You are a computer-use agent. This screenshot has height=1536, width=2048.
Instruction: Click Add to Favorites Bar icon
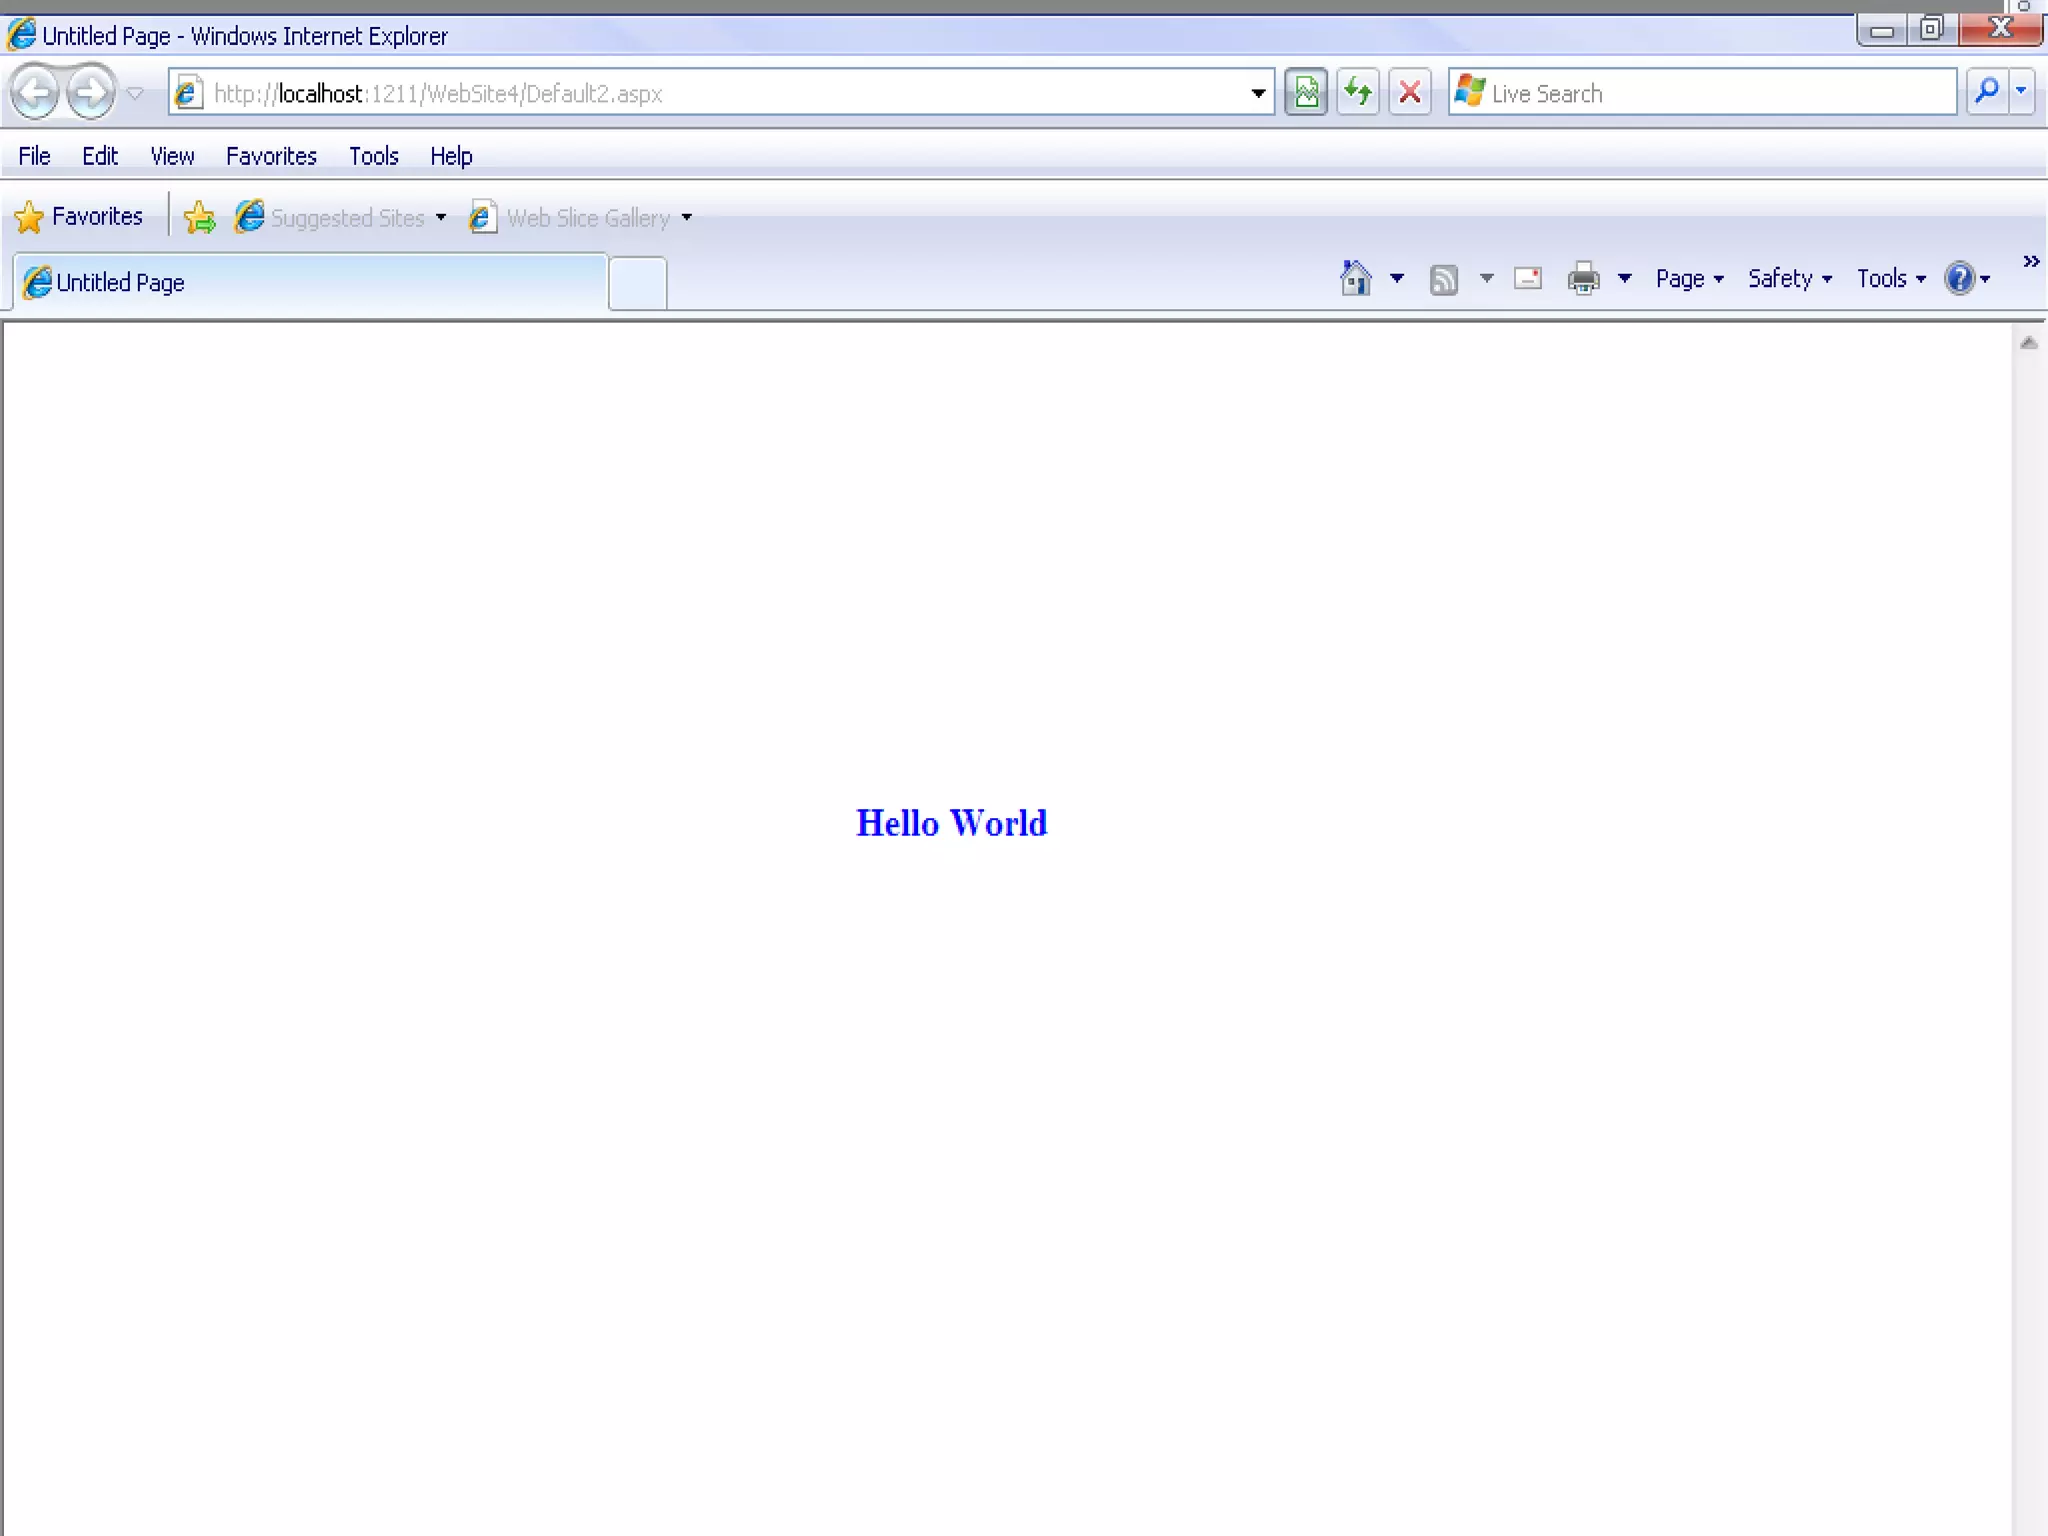[200, 217]
